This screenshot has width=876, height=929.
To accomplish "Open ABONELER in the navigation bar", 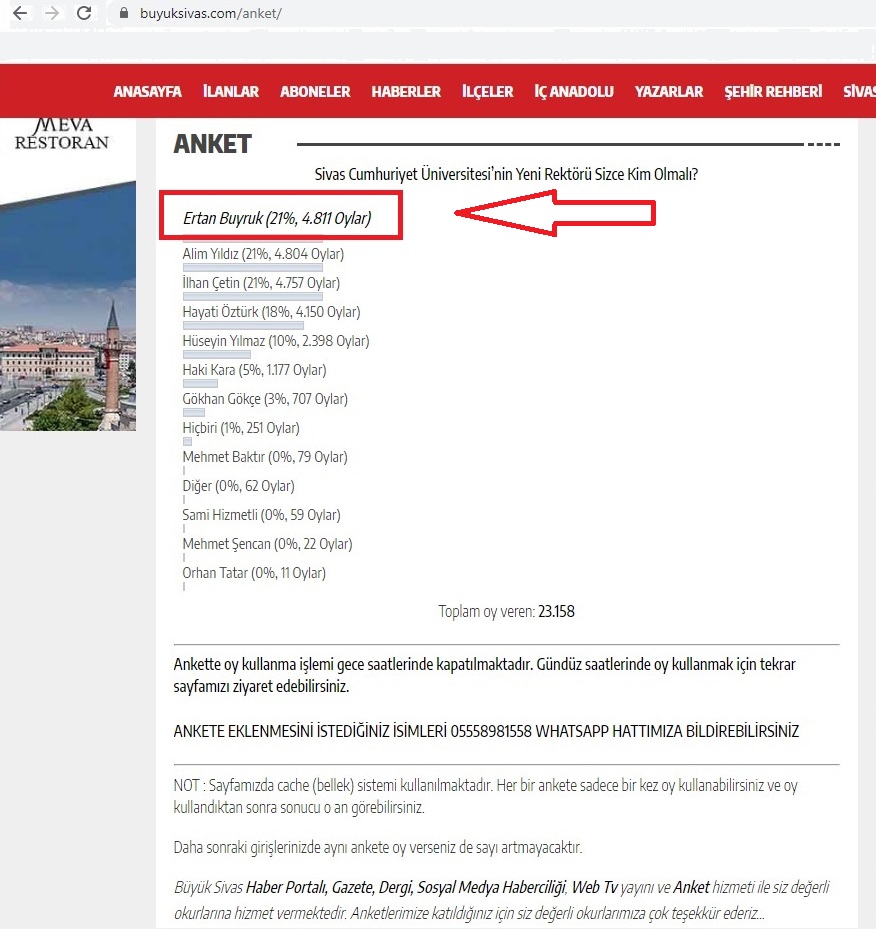I will 315,91.
